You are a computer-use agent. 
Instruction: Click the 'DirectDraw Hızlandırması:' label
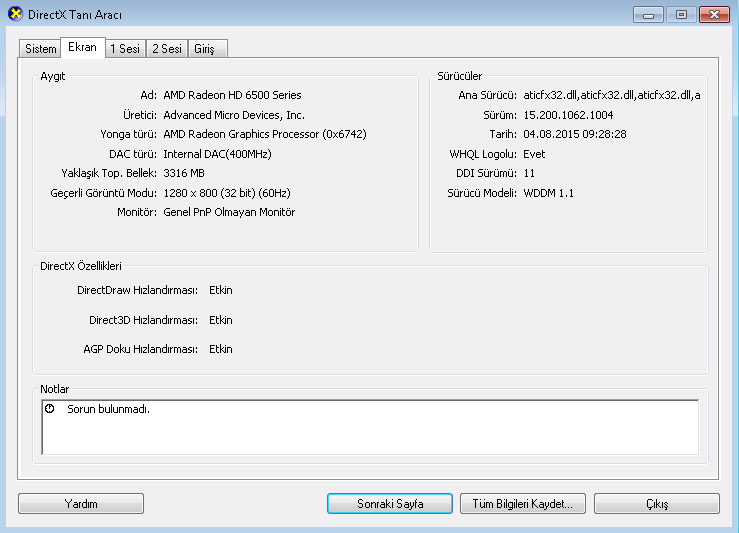tap(137, 290)
